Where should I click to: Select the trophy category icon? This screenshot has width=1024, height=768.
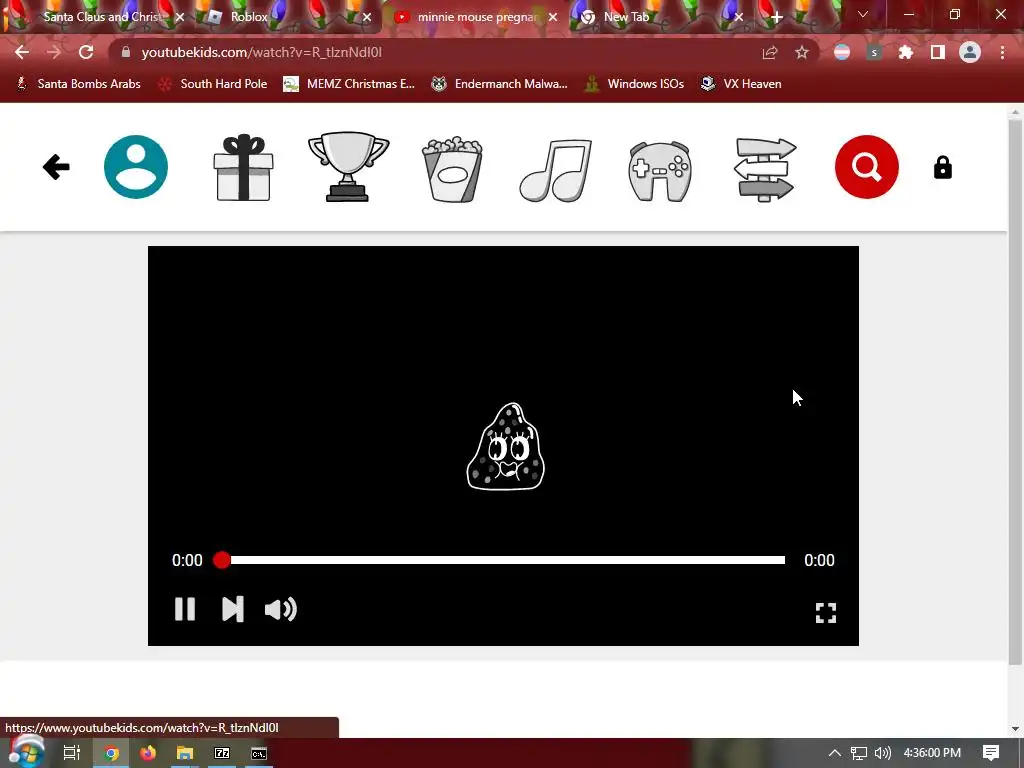(x=348, y=167)
